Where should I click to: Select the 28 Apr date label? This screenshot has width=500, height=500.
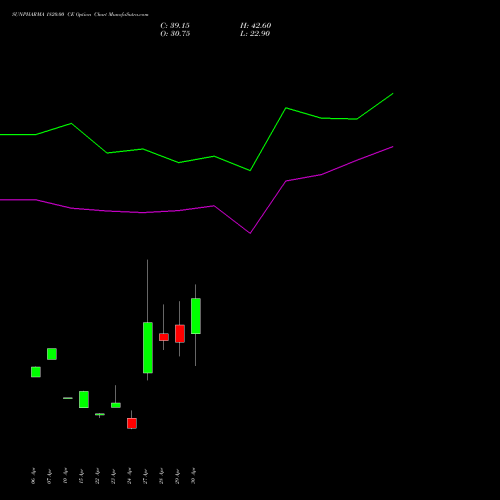(161, 476)
